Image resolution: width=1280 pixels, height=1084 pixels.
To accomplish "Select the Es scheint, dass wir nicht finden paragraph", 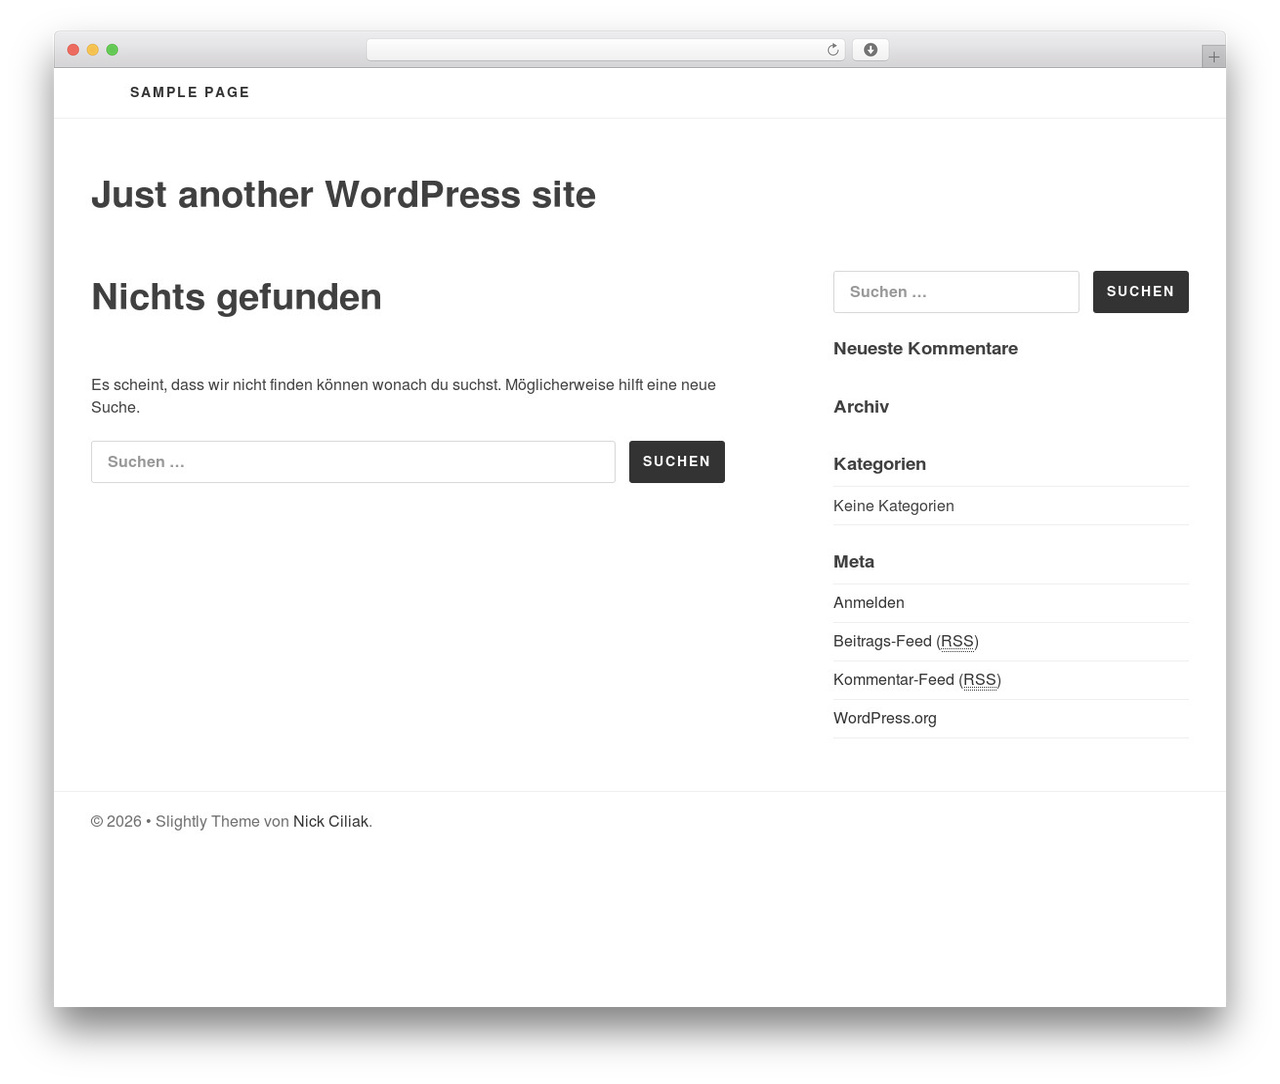I will (x=404, y=396).
